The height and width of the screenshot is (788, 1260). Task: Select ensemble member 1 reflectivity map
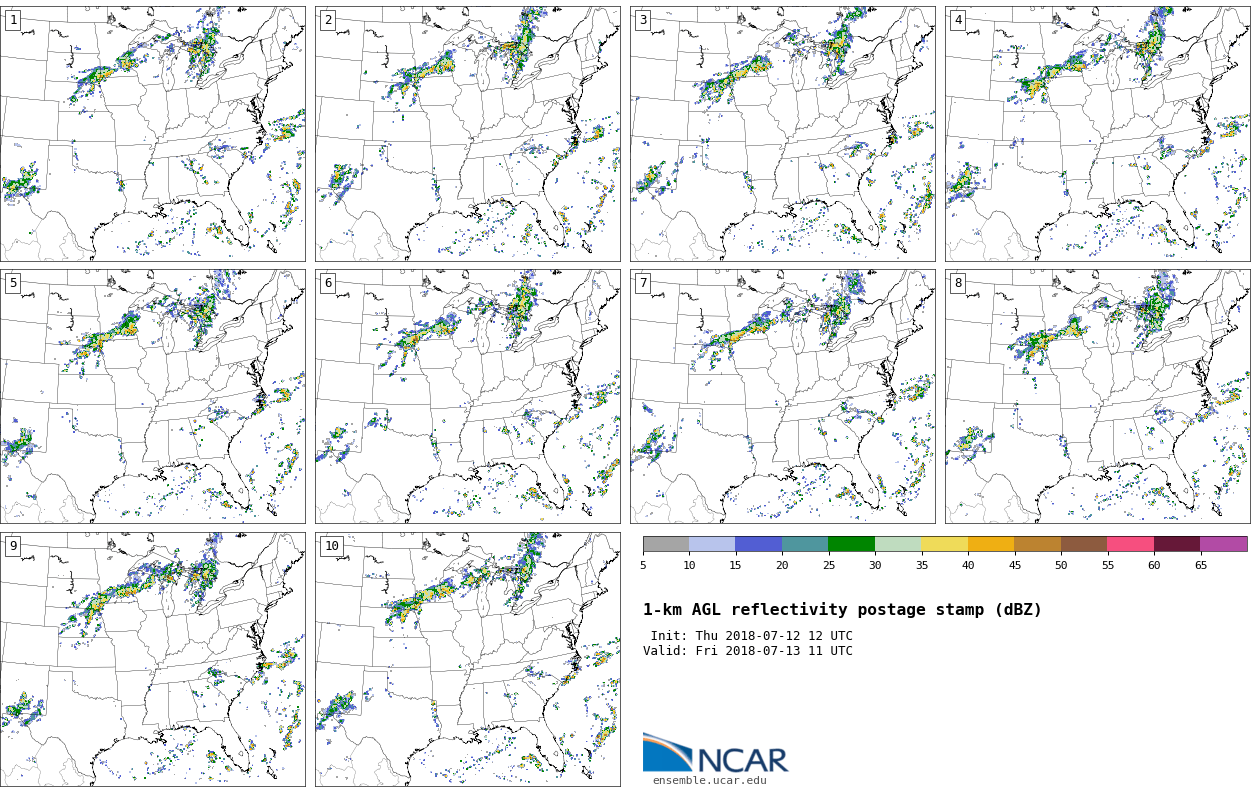click(x=153, y=134)
